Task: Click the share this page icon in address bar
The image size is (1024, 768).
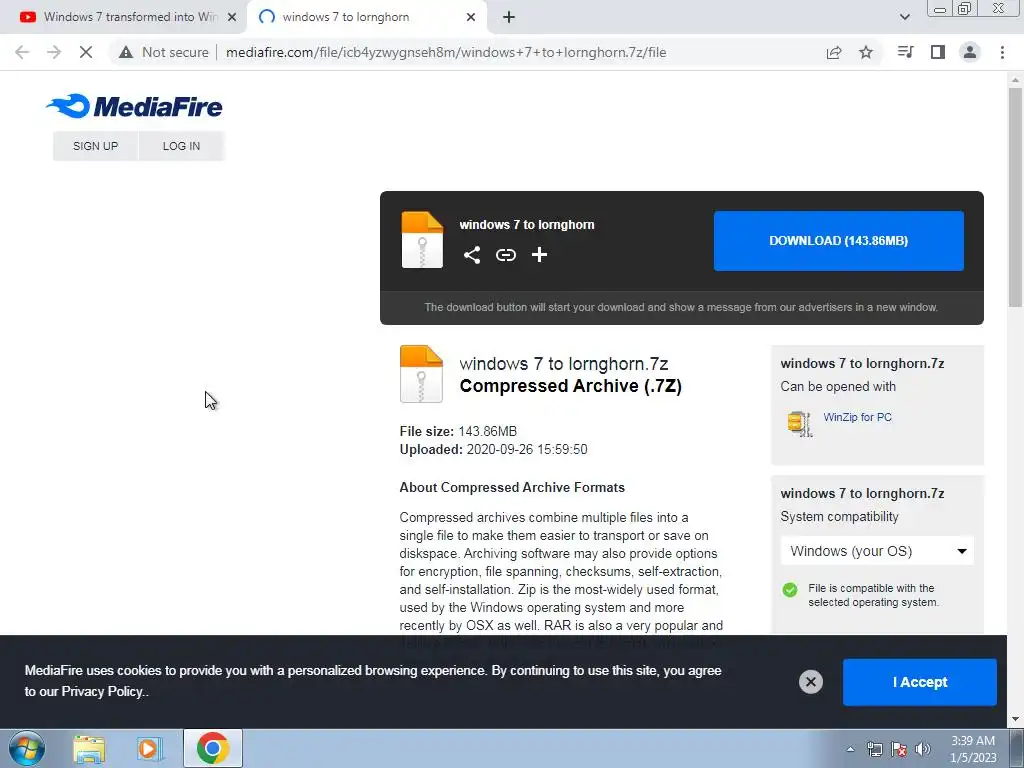Action: point(834,52)
